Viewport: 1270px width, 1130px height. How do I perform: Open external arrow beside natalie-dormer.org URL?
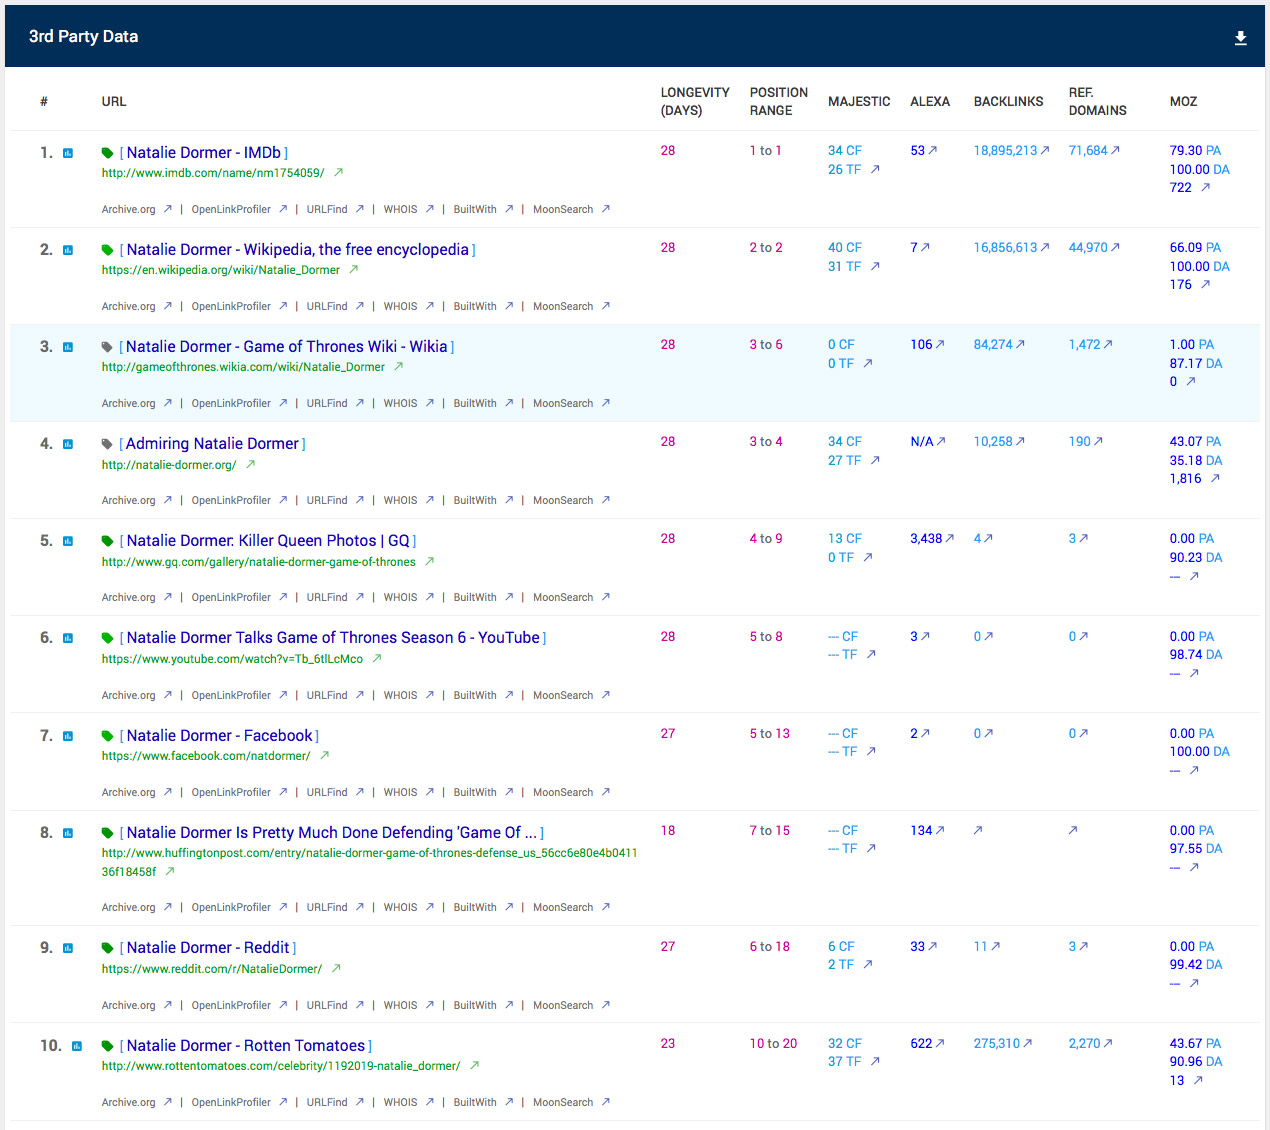pyautogui.click(x=250, y=464)
